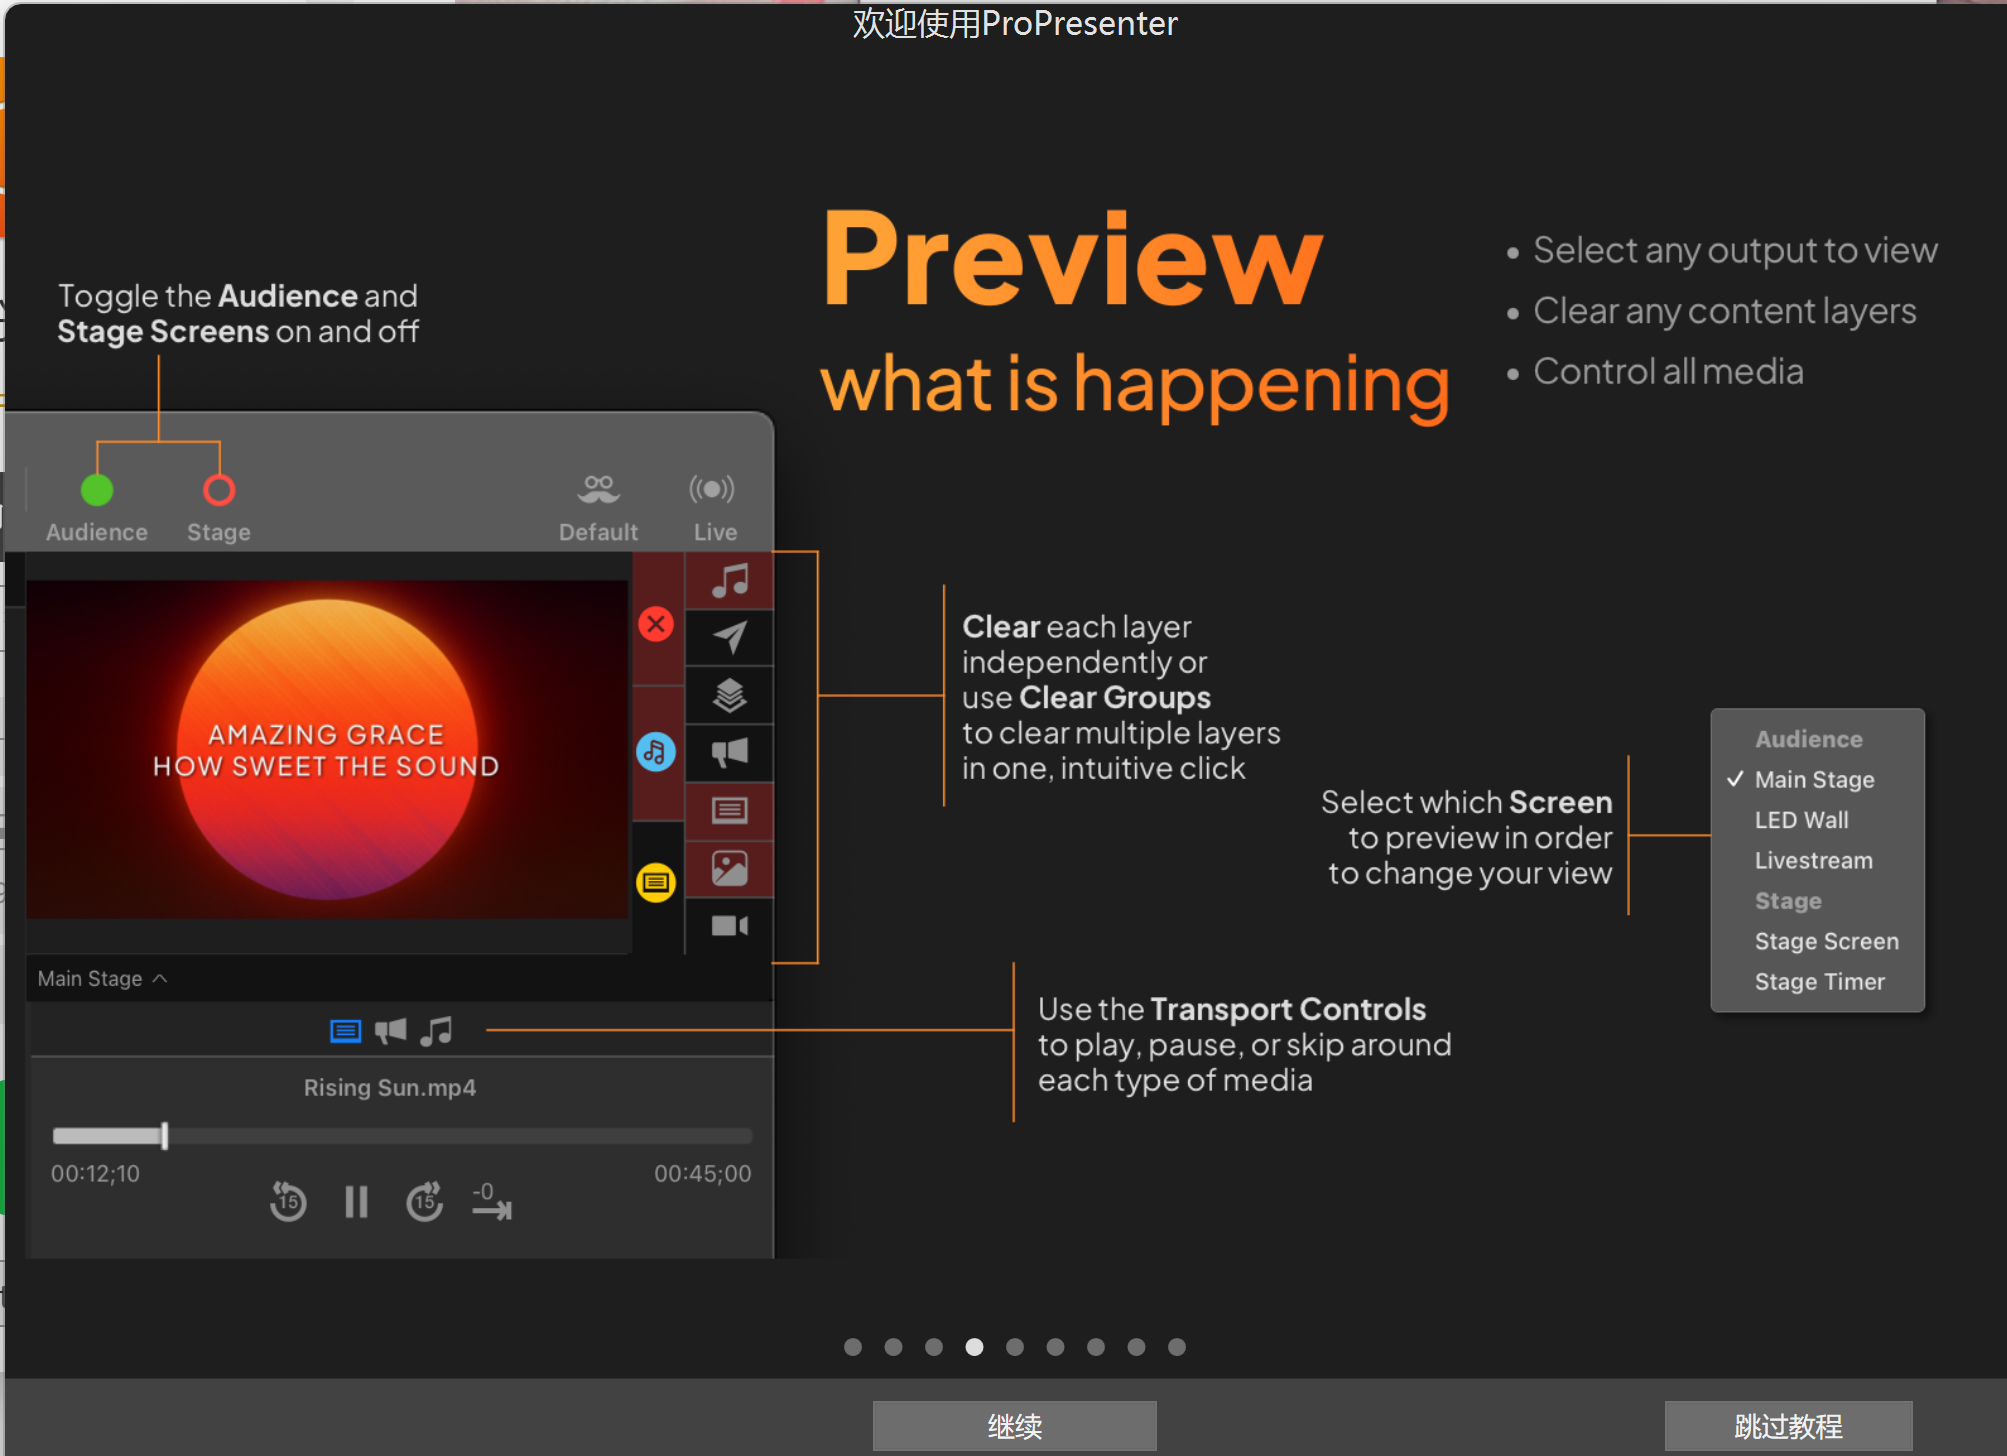This screenshot has width=2007, height=1456.
Task: Go to the second tutorial page dot
Action: [893, 1347]
